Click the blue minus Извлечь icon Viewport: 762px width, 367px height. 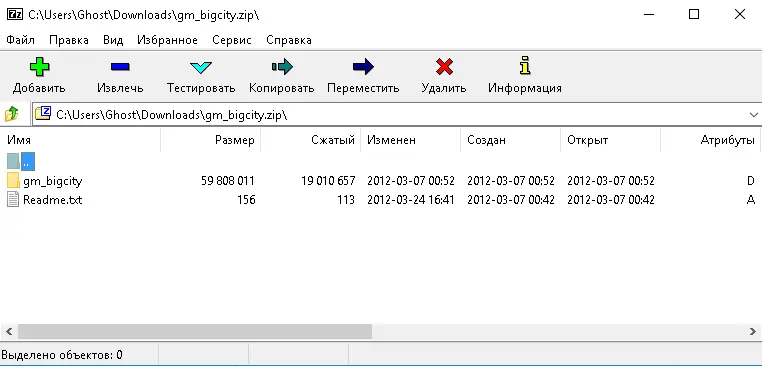click(120, 67)
